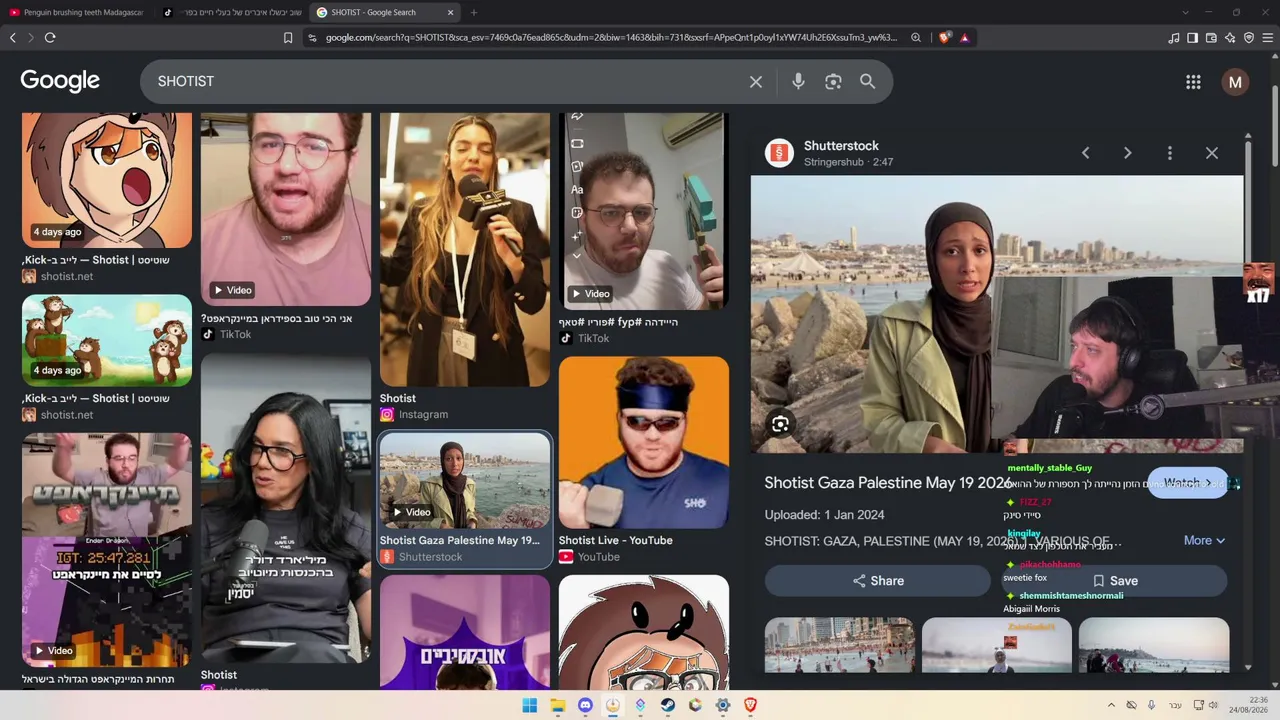Expand the More description chevron
The width and height of the screenshot is (1280, 720).
[x=1204, y=540]
